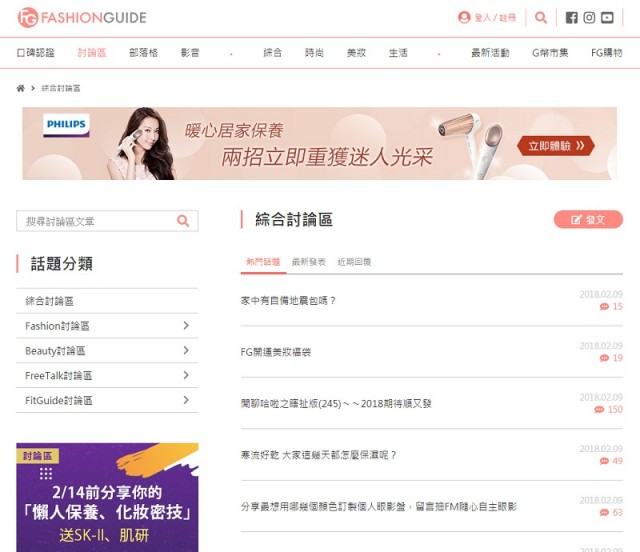The width and height of the screenshot is (640, 552).
Task: Click comment count icon for 家中有自備地震包嗎 post
Action: pos(604,307)
